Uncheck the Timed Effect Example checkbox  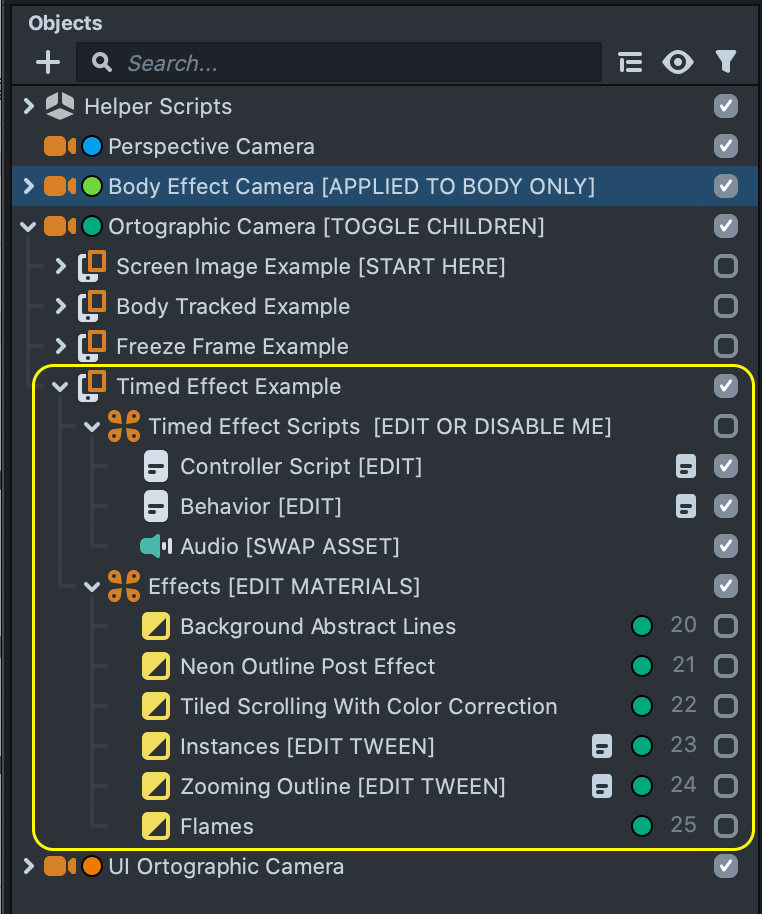[x=726, y=387]
